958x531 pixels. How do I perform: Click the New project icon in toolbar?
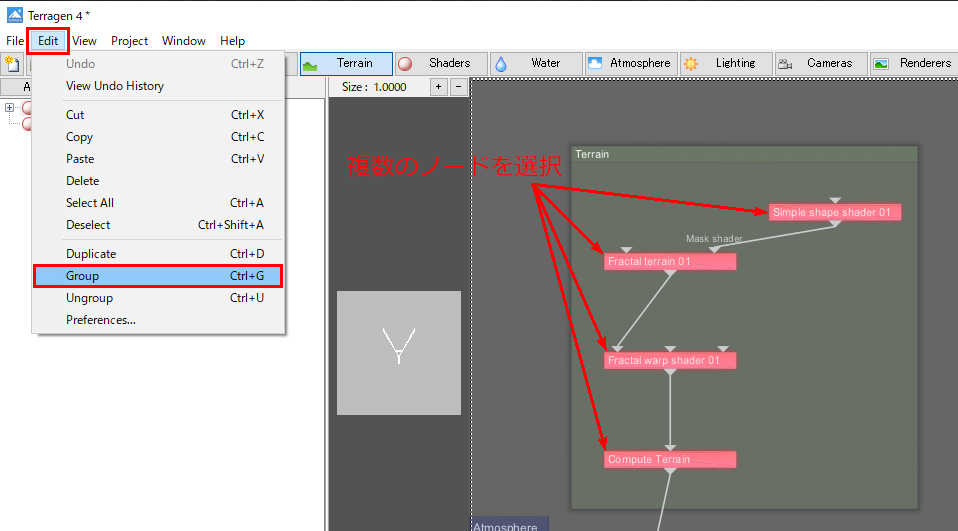click(x=12, y=64)
